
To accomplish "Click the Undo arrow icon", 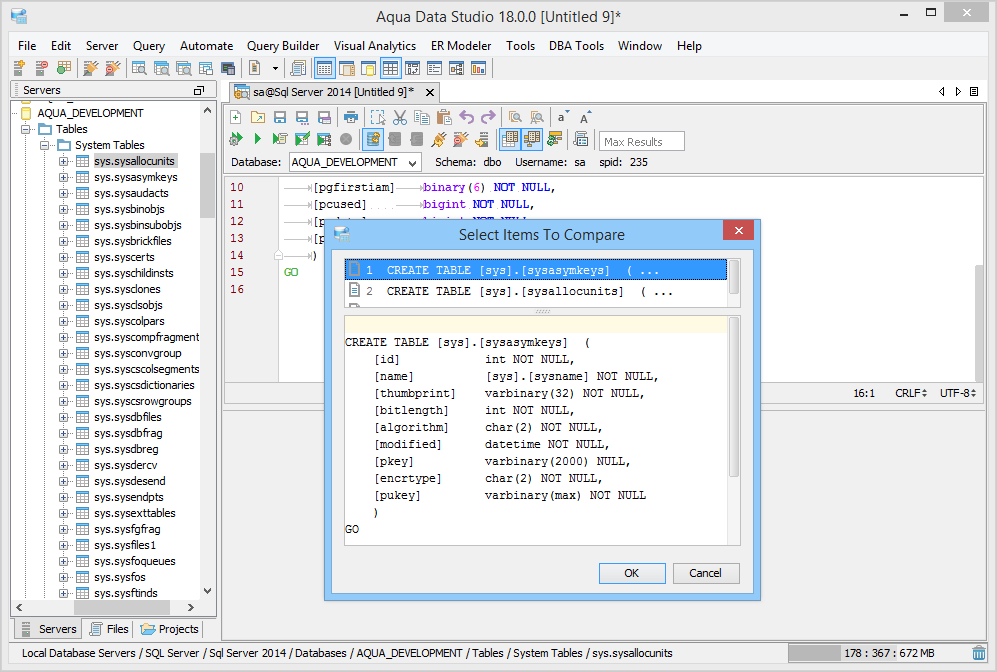I will (x=466, y=117).
